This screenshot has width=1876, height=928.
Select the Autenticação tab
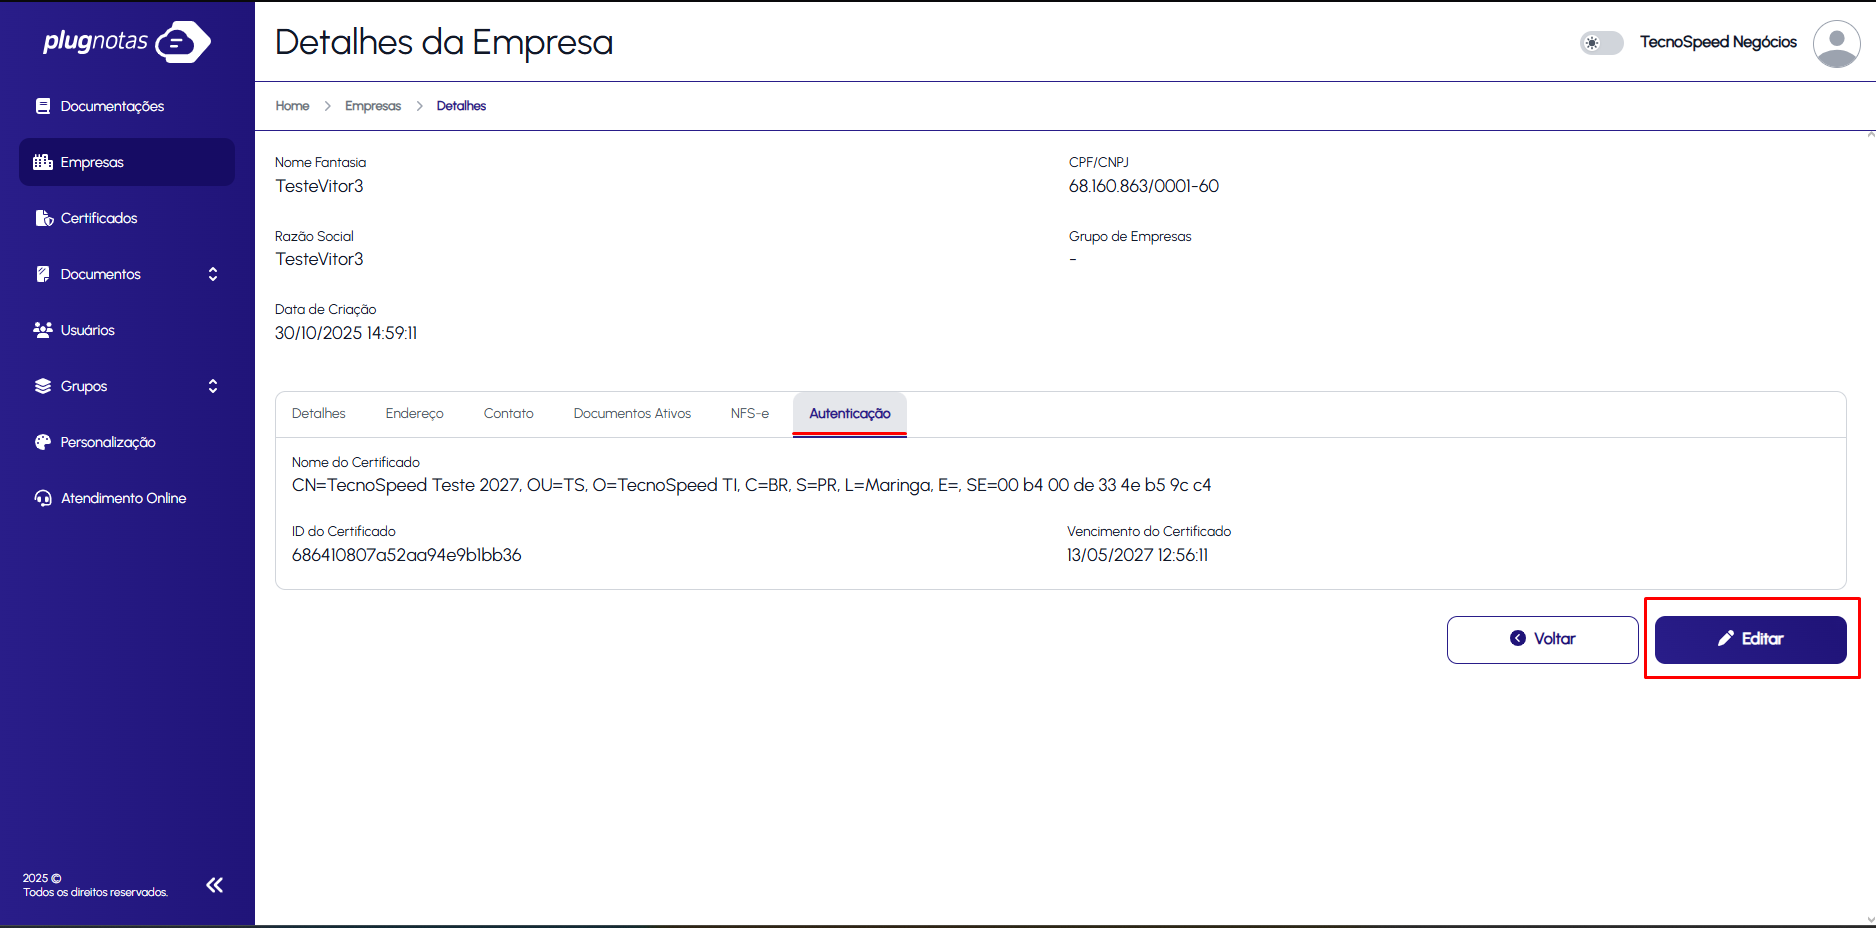850,414
